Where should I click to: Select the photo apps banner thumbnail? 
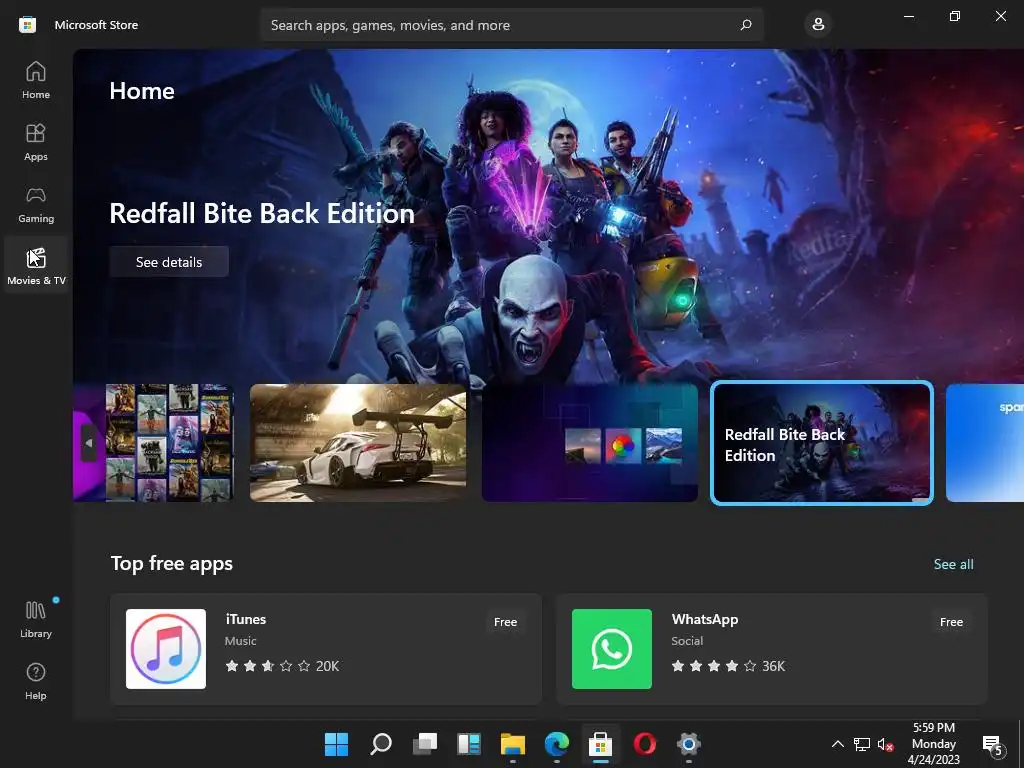click(x=590, y=443)
